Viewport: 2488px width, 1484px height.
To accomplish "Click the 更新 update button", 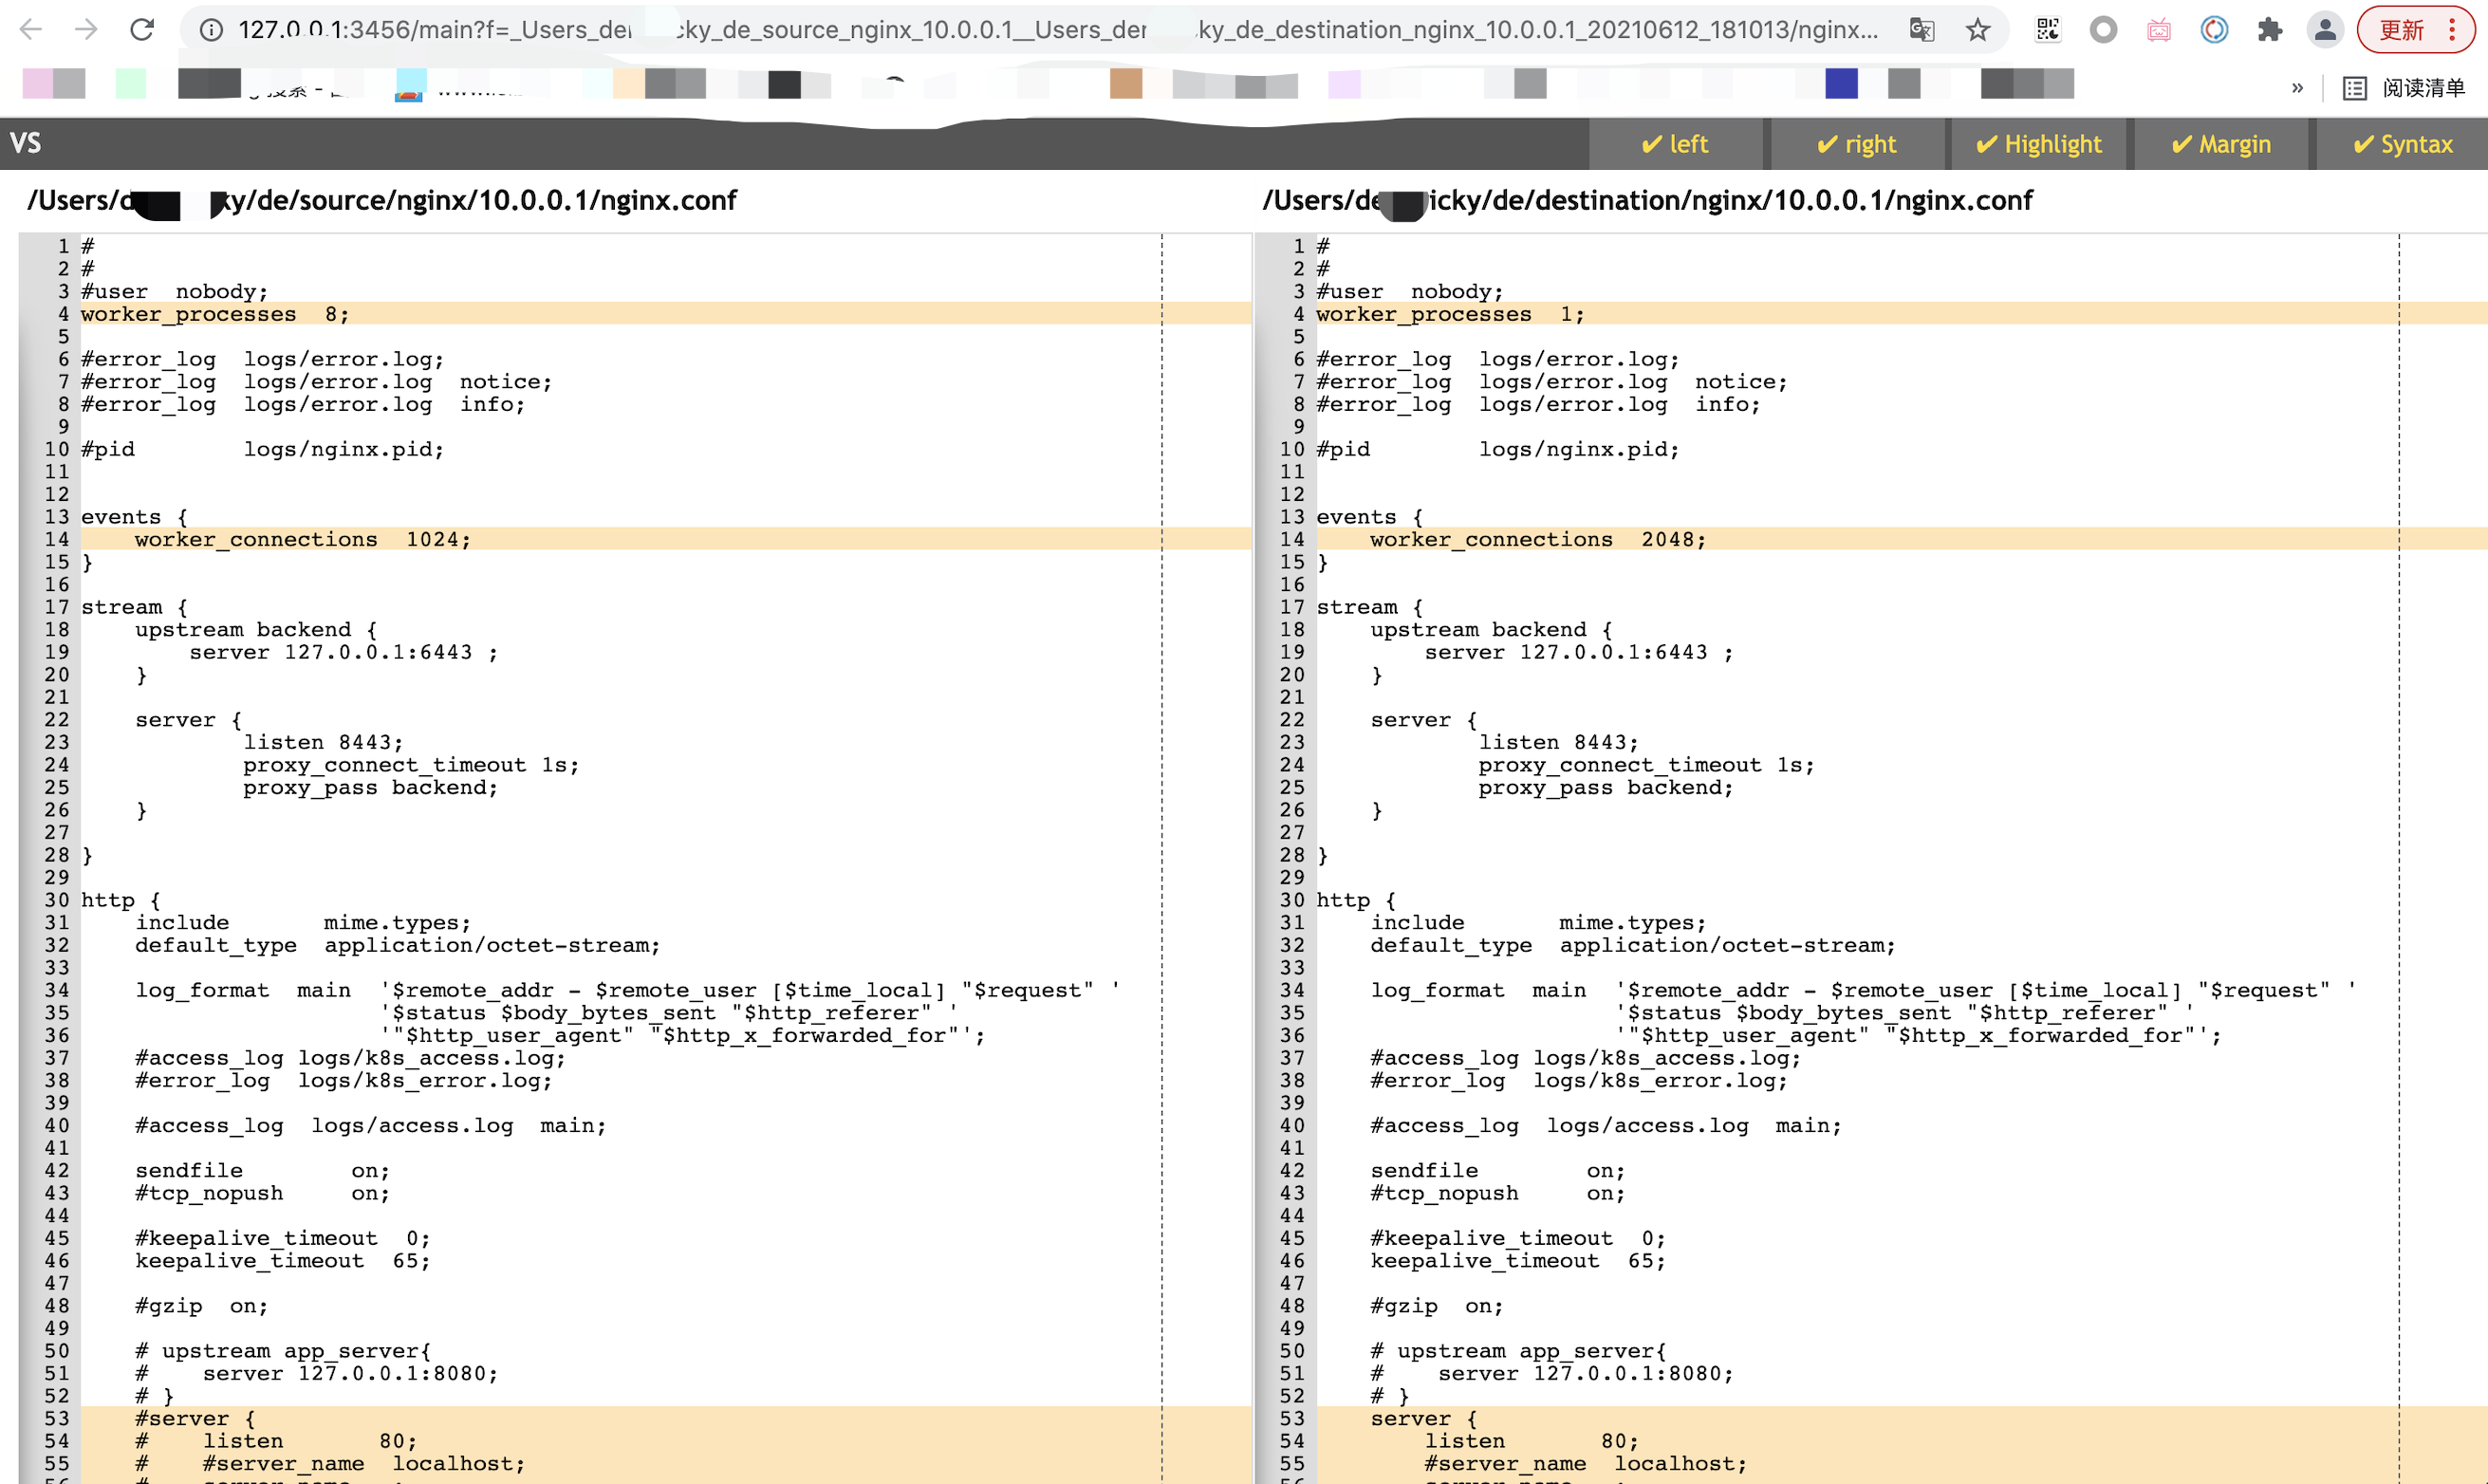I will click(2401, 29).
